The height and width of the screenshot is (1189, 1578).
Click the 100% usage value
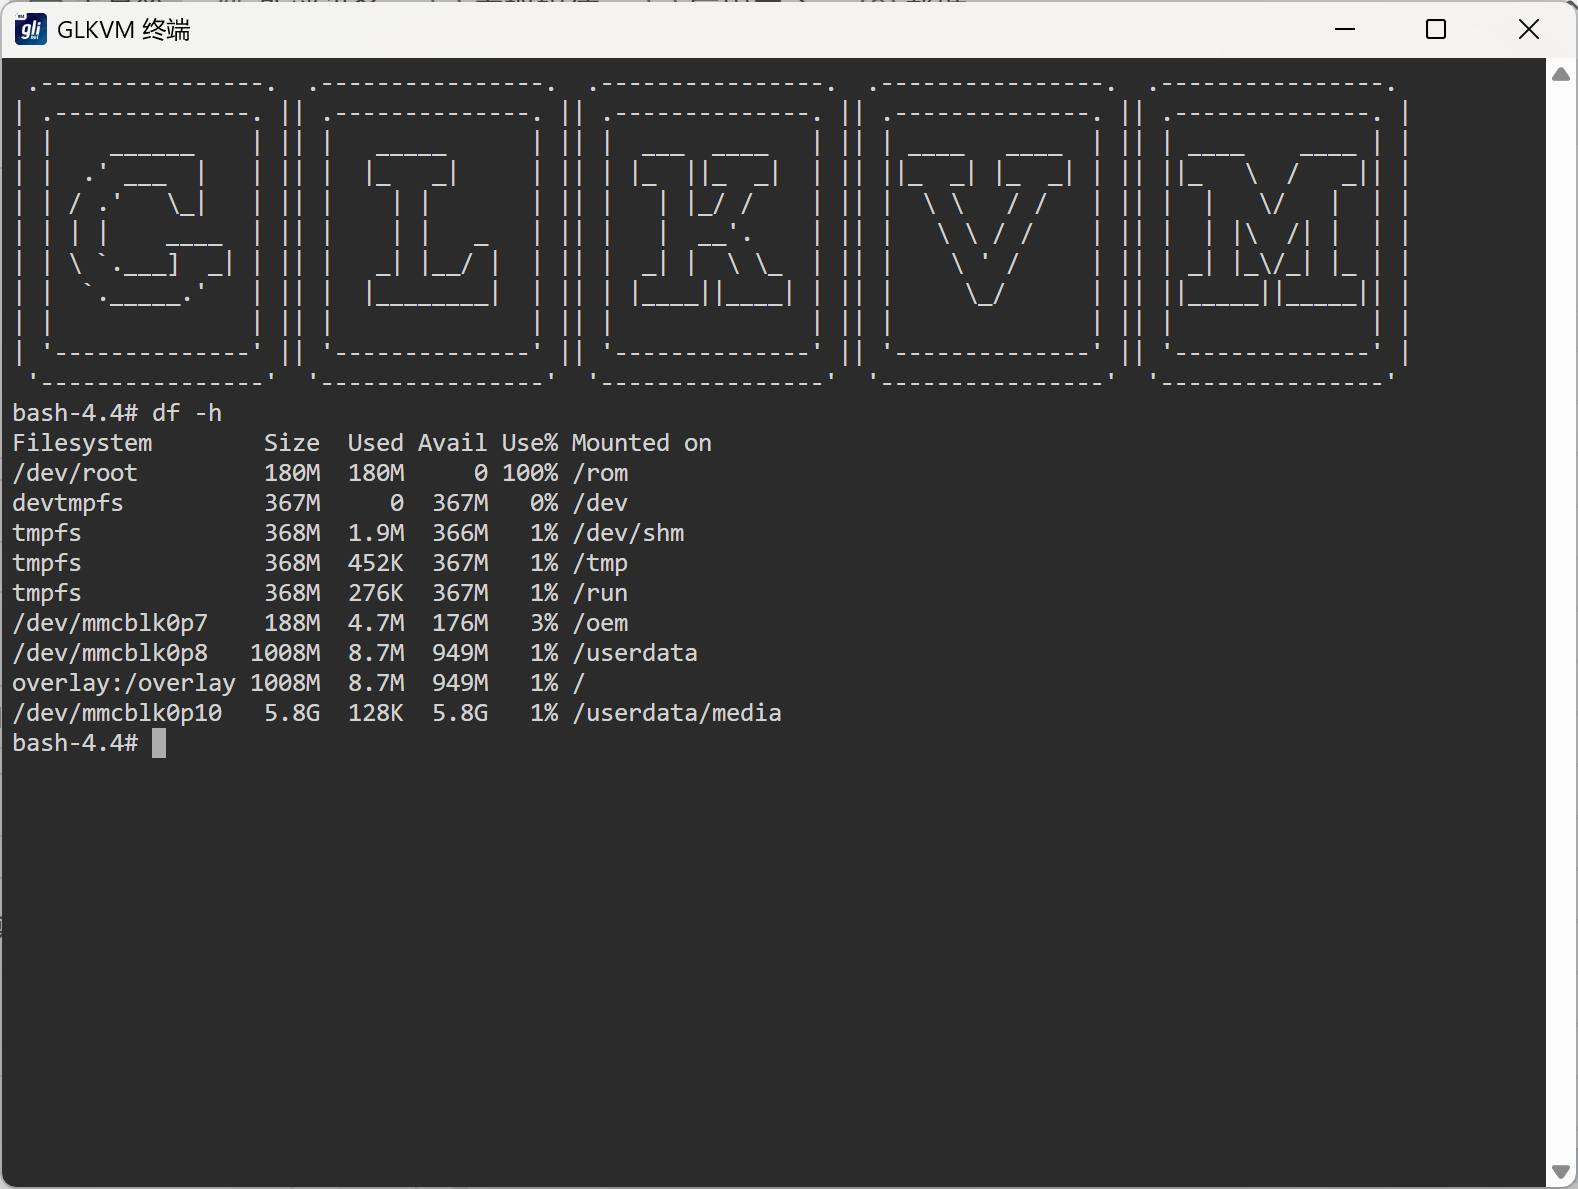click(530, 473)
